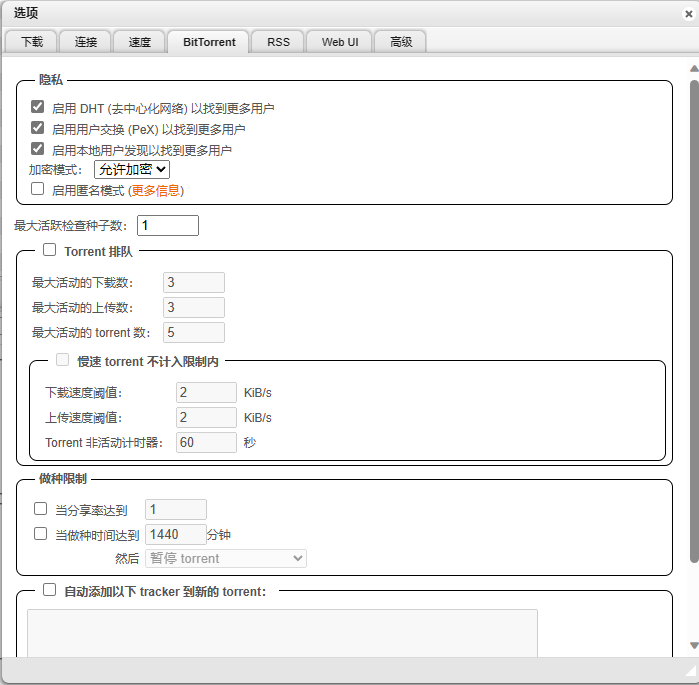This screenshot has height=685, width=699.
Task: Open the 高级 tab
Action: (x=401, y=42)
